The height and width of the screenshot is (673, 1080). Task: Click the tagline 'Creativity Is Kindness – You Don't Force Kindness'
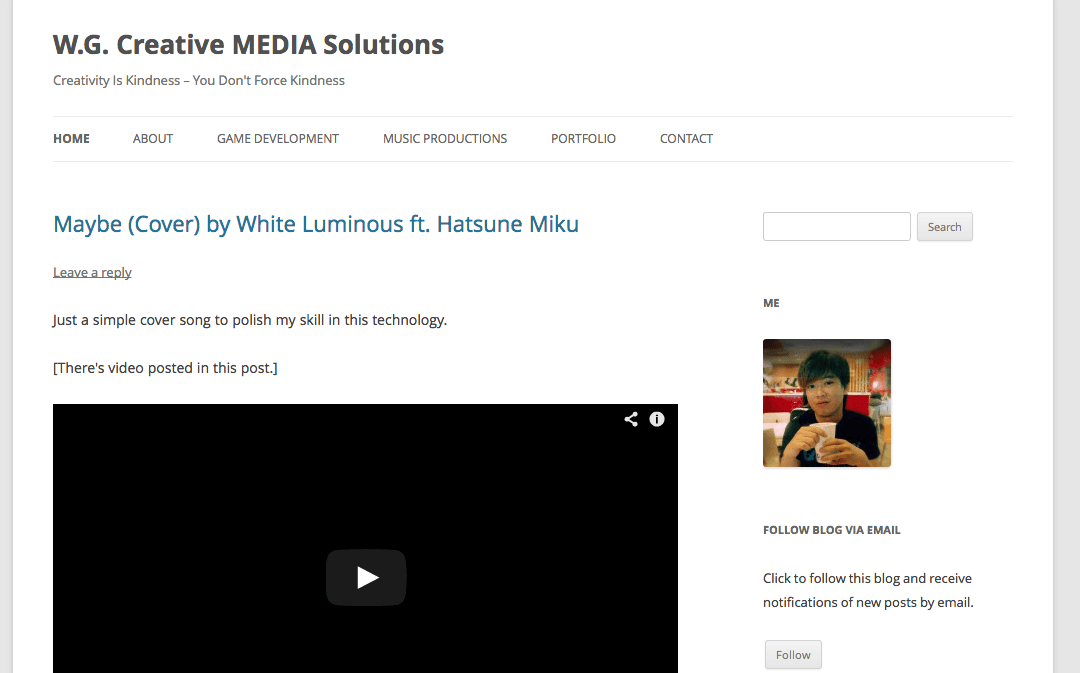pyautogui.click(x=199, y=81)
